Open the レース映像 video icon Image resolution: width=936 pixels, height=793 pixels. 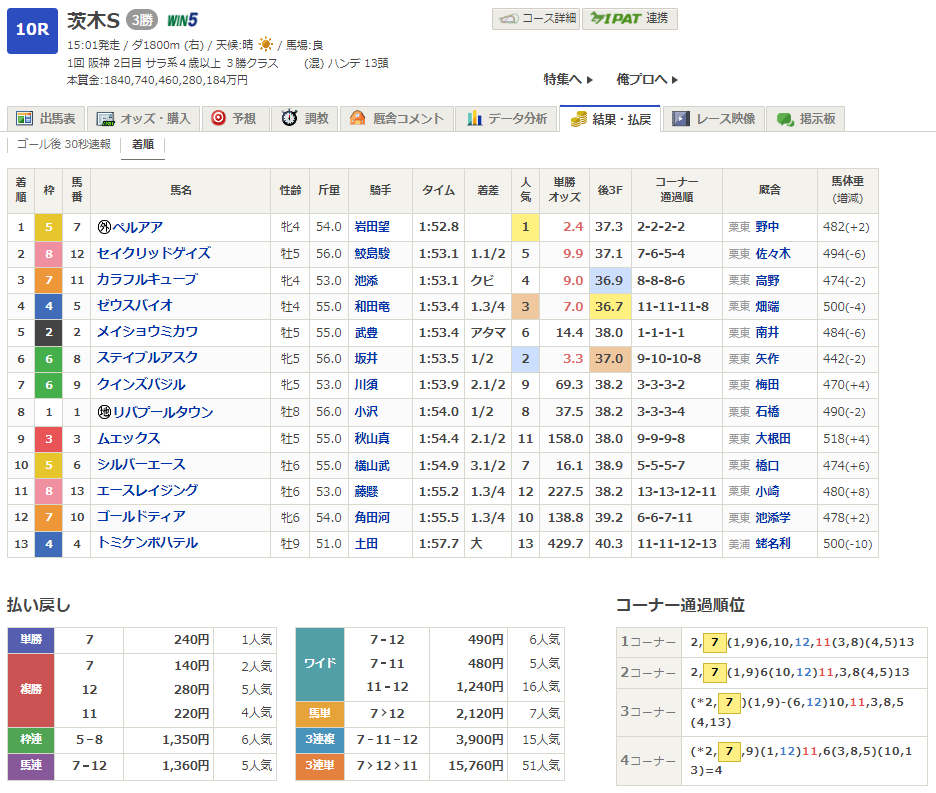coord(681,119)
